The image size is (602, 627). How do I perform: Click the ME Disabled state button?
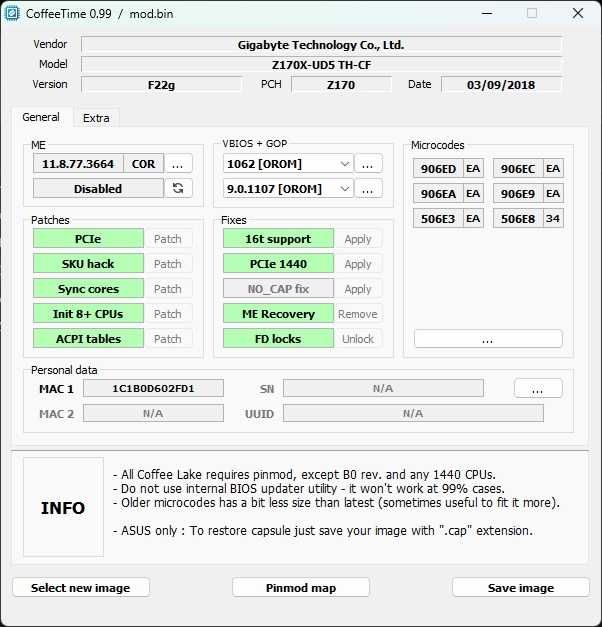pyautogui.click(x=98, y=188)
